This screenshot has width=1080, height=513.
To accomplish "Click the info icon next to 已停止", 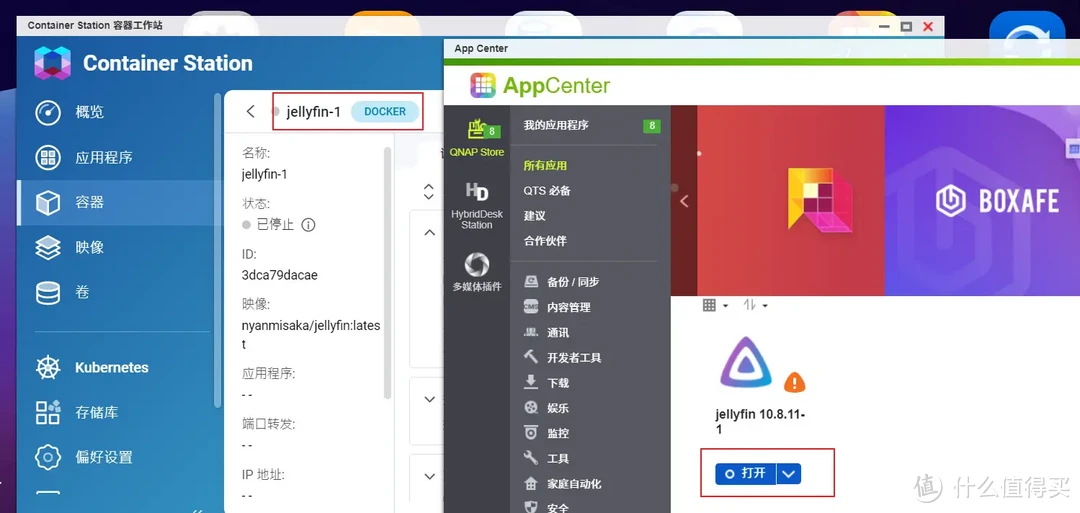I will 308,224.
